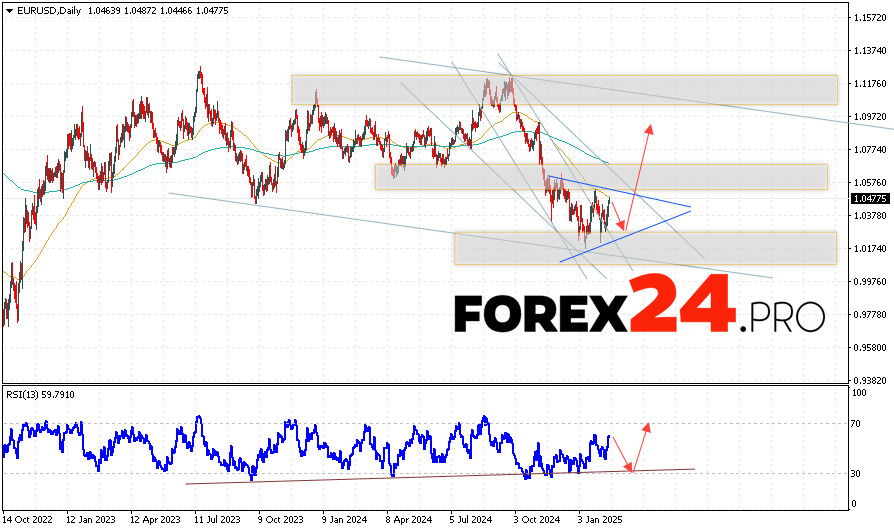Click the 1.09720 price axis label
This screenshot has height=531, width=894.
click(x=870, y=116)
